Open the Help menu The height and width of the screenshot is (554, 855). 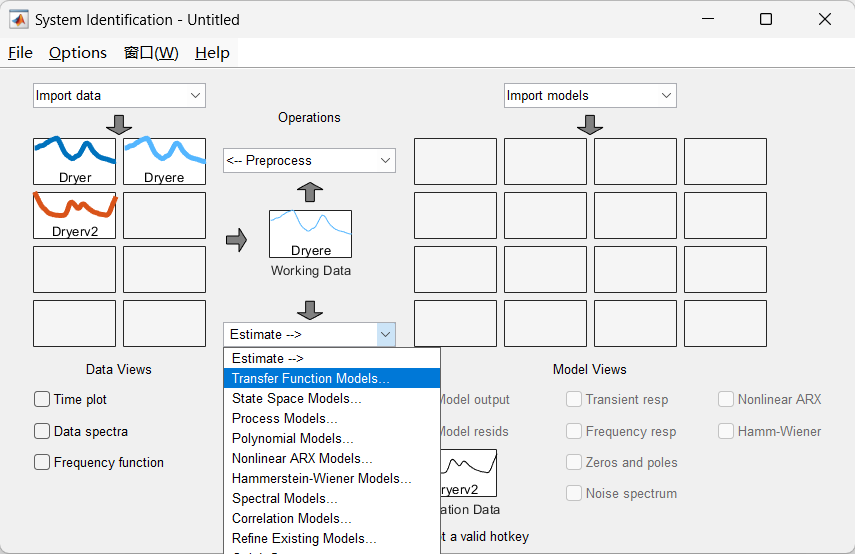[x=212, y=53]
